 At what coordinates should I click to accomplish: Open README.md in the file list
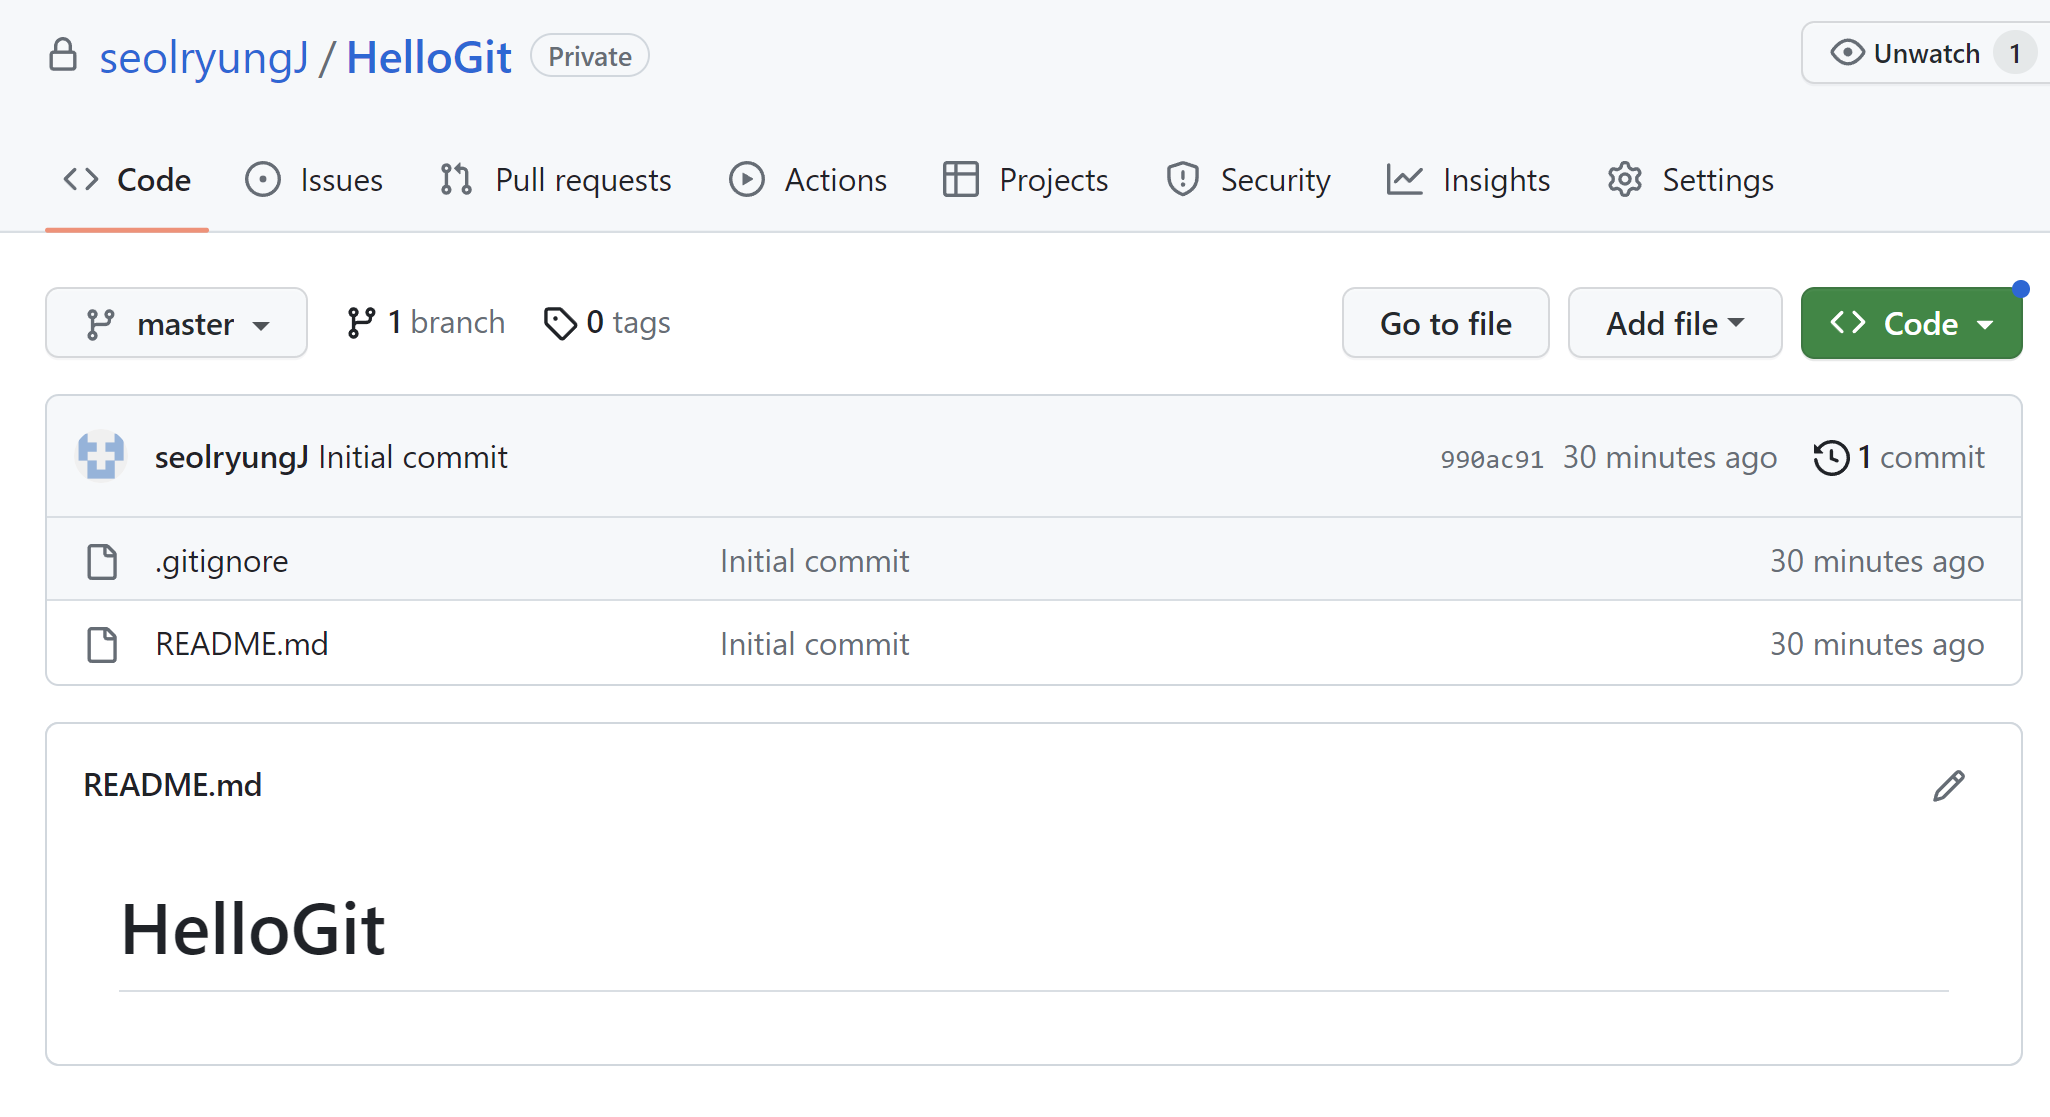pyautogui.click(x=242, y=644)
